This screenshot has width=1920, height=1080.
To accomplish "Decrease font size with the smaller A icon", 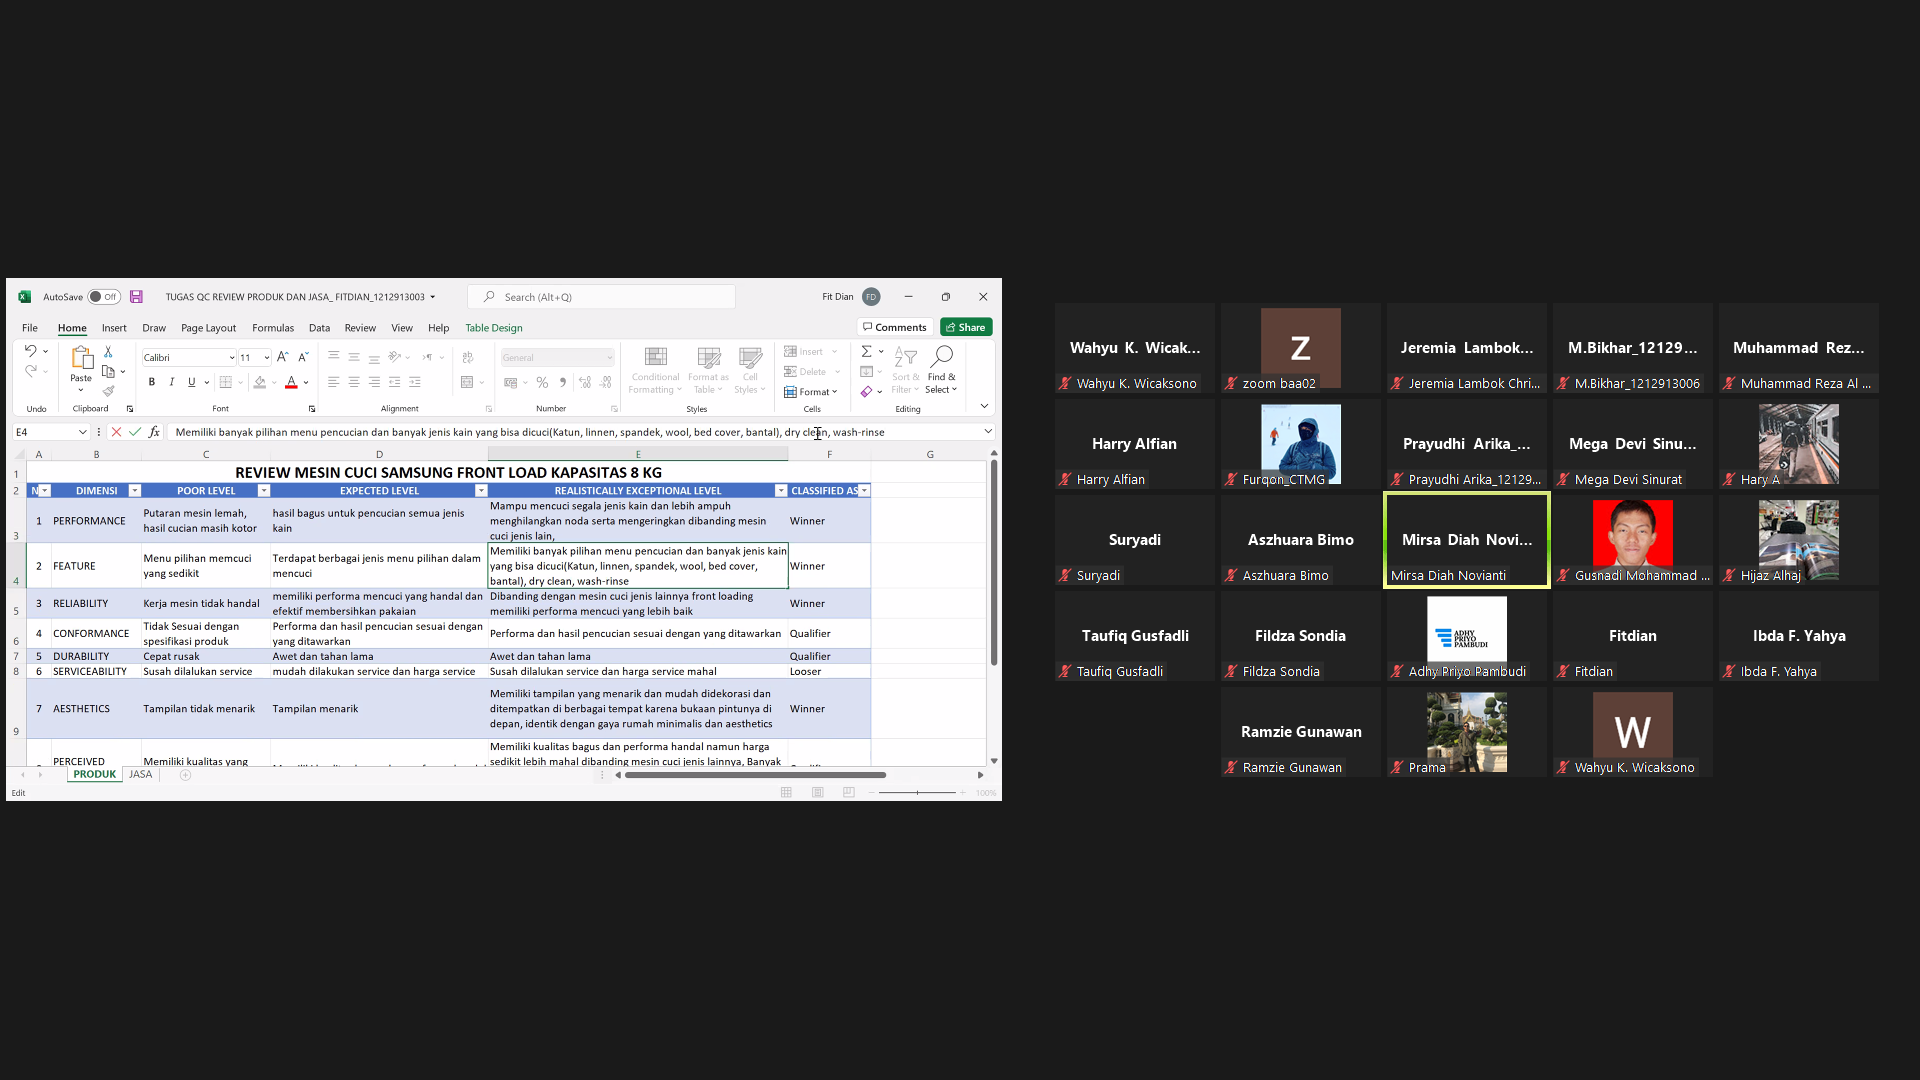I will coord(303,357).
